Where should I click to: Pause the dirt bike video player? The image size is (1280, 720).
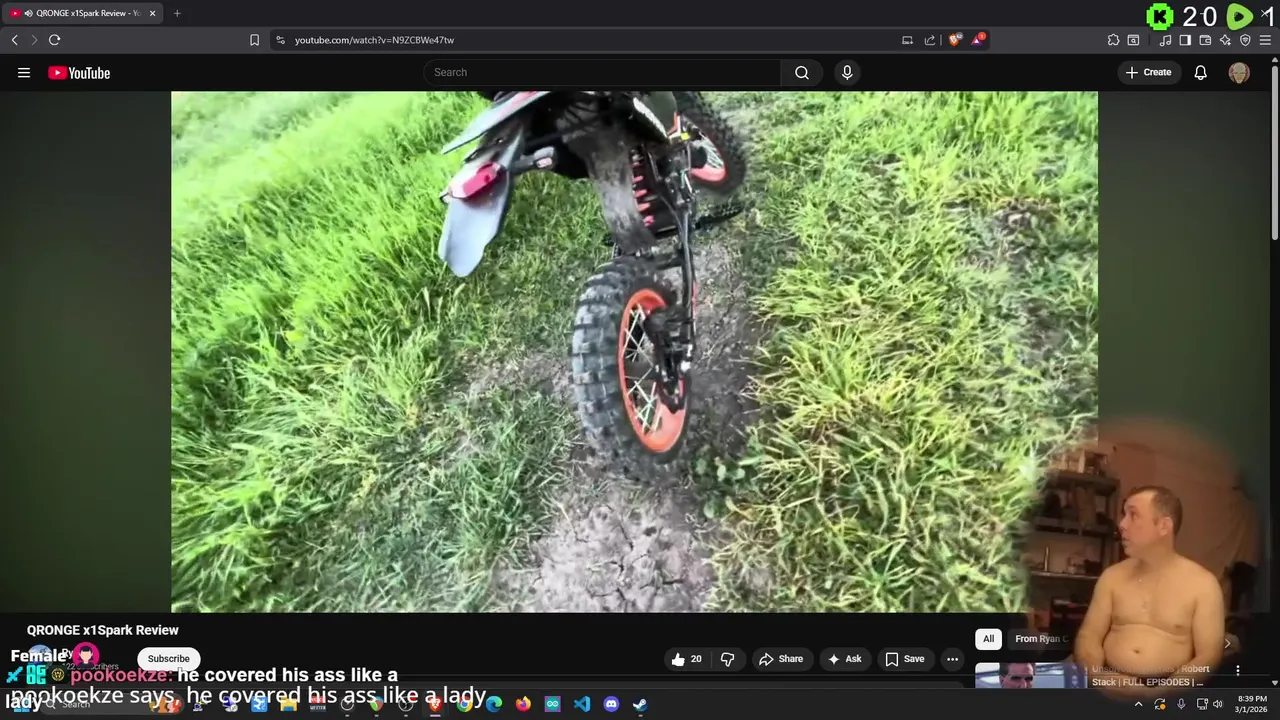[x=634, y=351]
